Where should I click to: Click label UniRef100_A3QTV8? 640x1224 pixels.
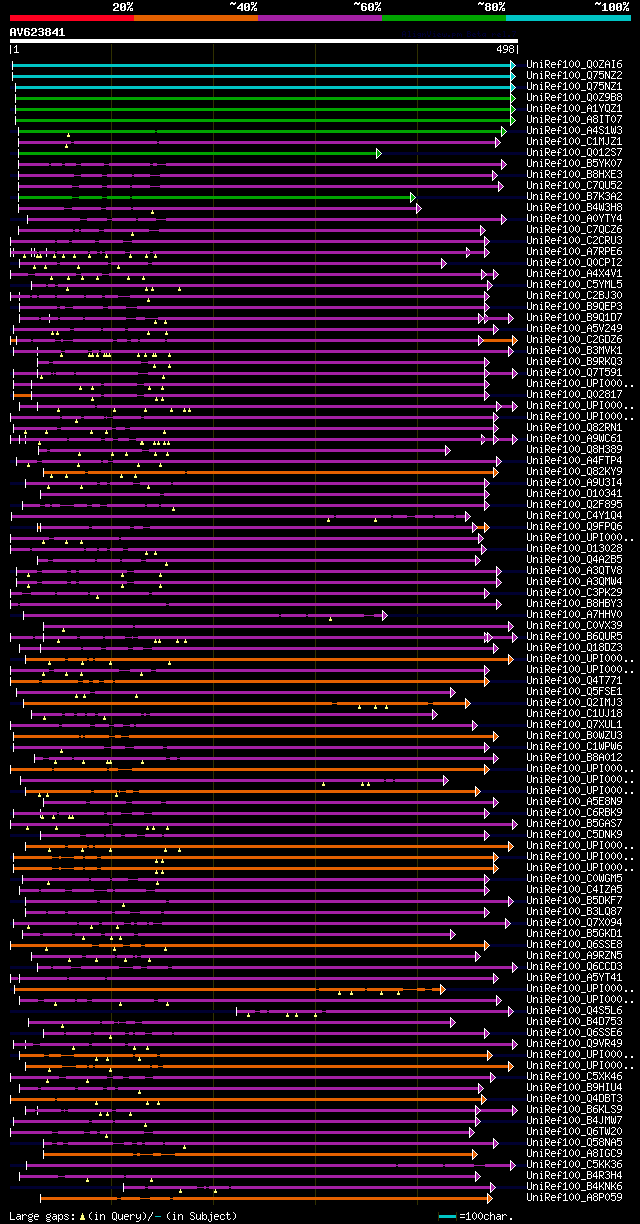(574, 570)
